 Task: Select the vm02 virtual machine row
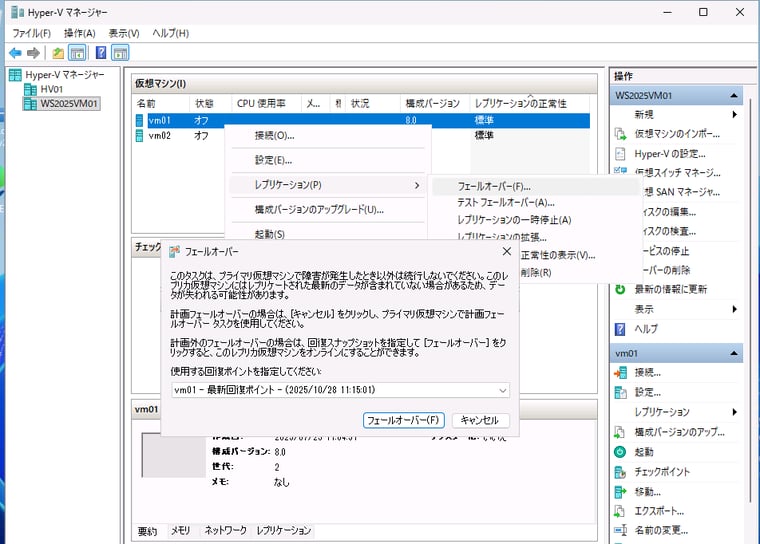160,136
